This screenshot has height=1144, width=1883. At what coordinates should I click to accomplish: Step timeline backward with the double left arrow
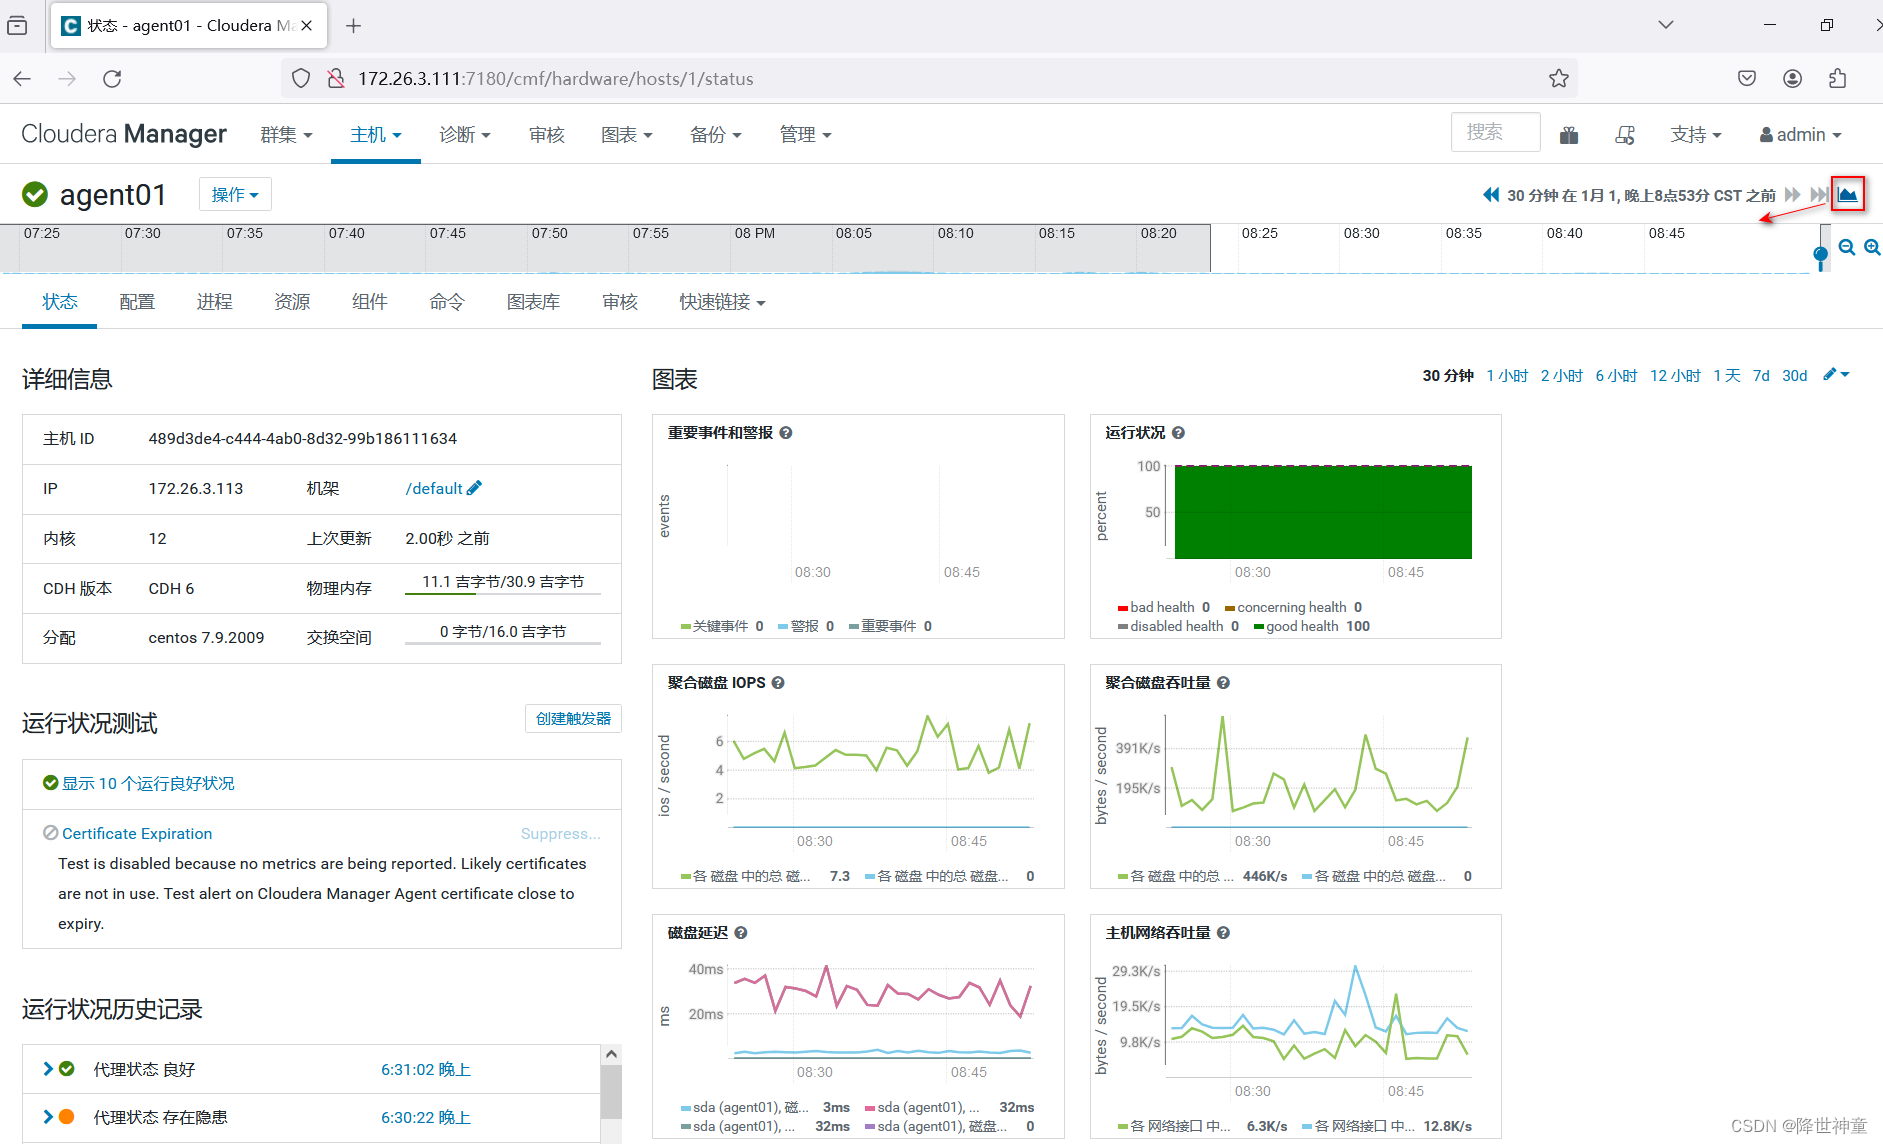pyautogui.click(x=1491, y=194)
